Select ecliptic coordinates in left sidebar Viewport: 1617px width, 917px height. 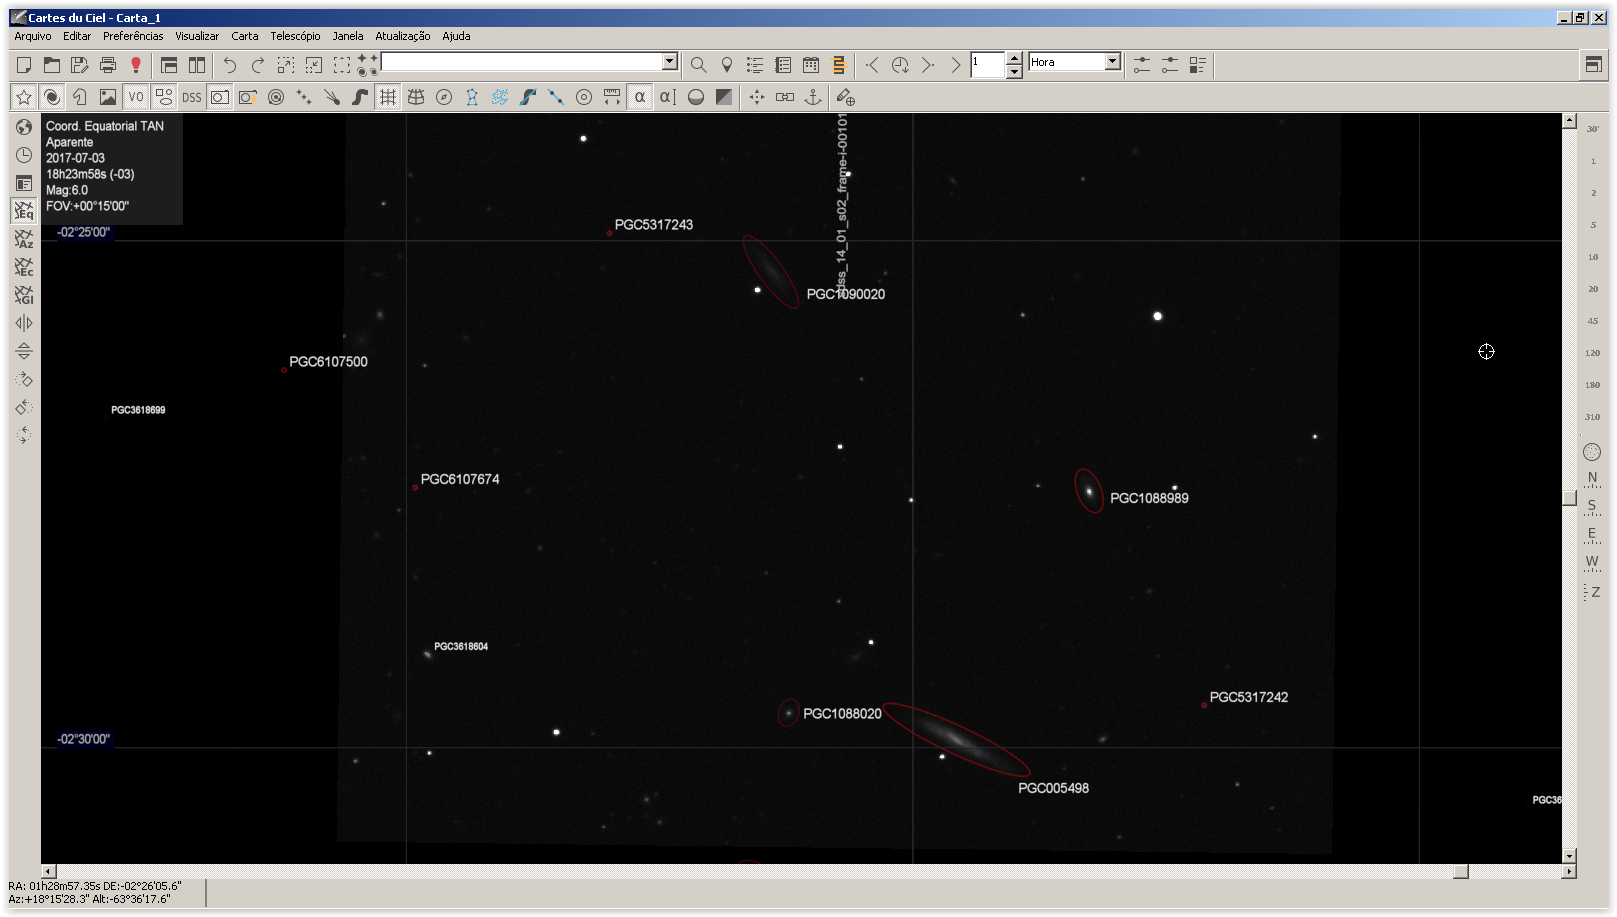point(24,267)
